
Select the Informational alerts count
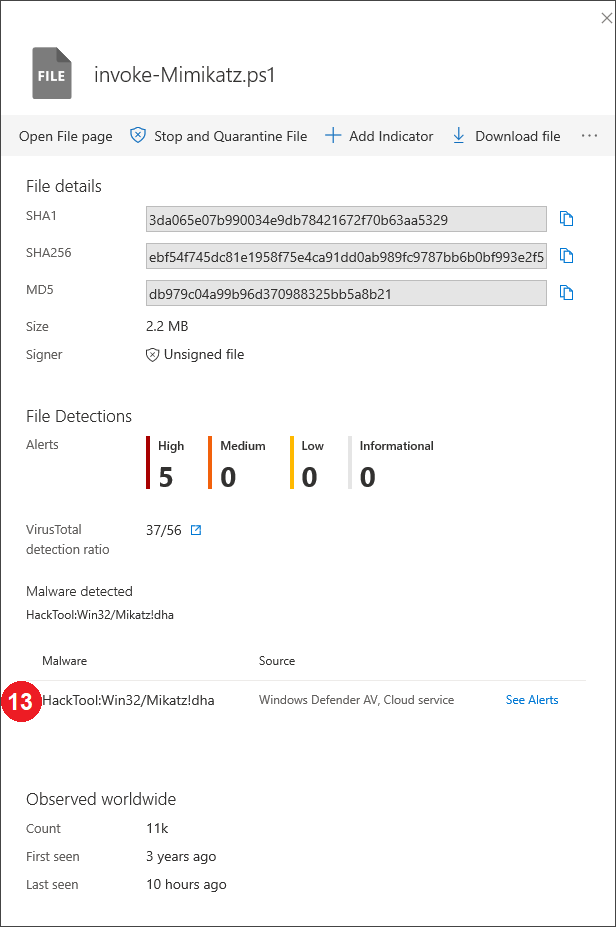[x=368, y=477]
